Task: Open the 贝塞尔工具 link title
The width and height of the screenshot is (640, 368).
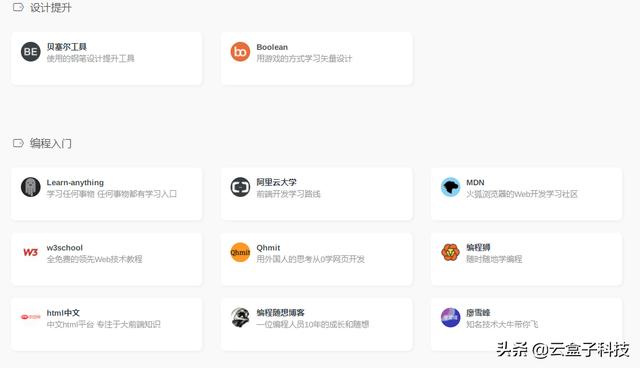Action: tap(67, 47)
